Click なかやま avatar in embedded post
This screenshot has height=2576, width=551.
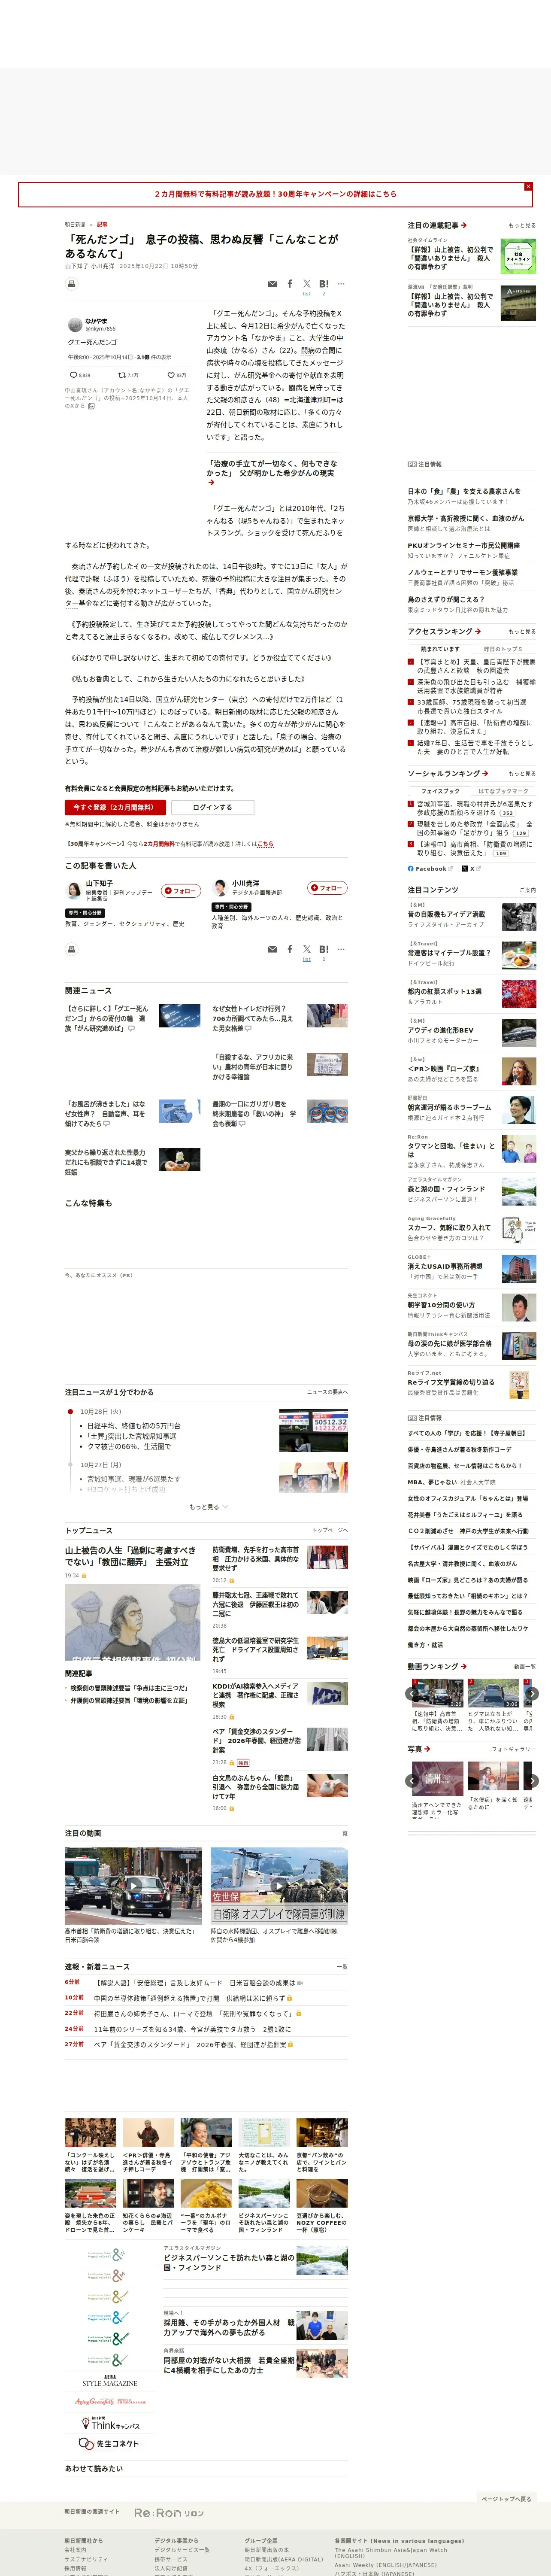75,325
